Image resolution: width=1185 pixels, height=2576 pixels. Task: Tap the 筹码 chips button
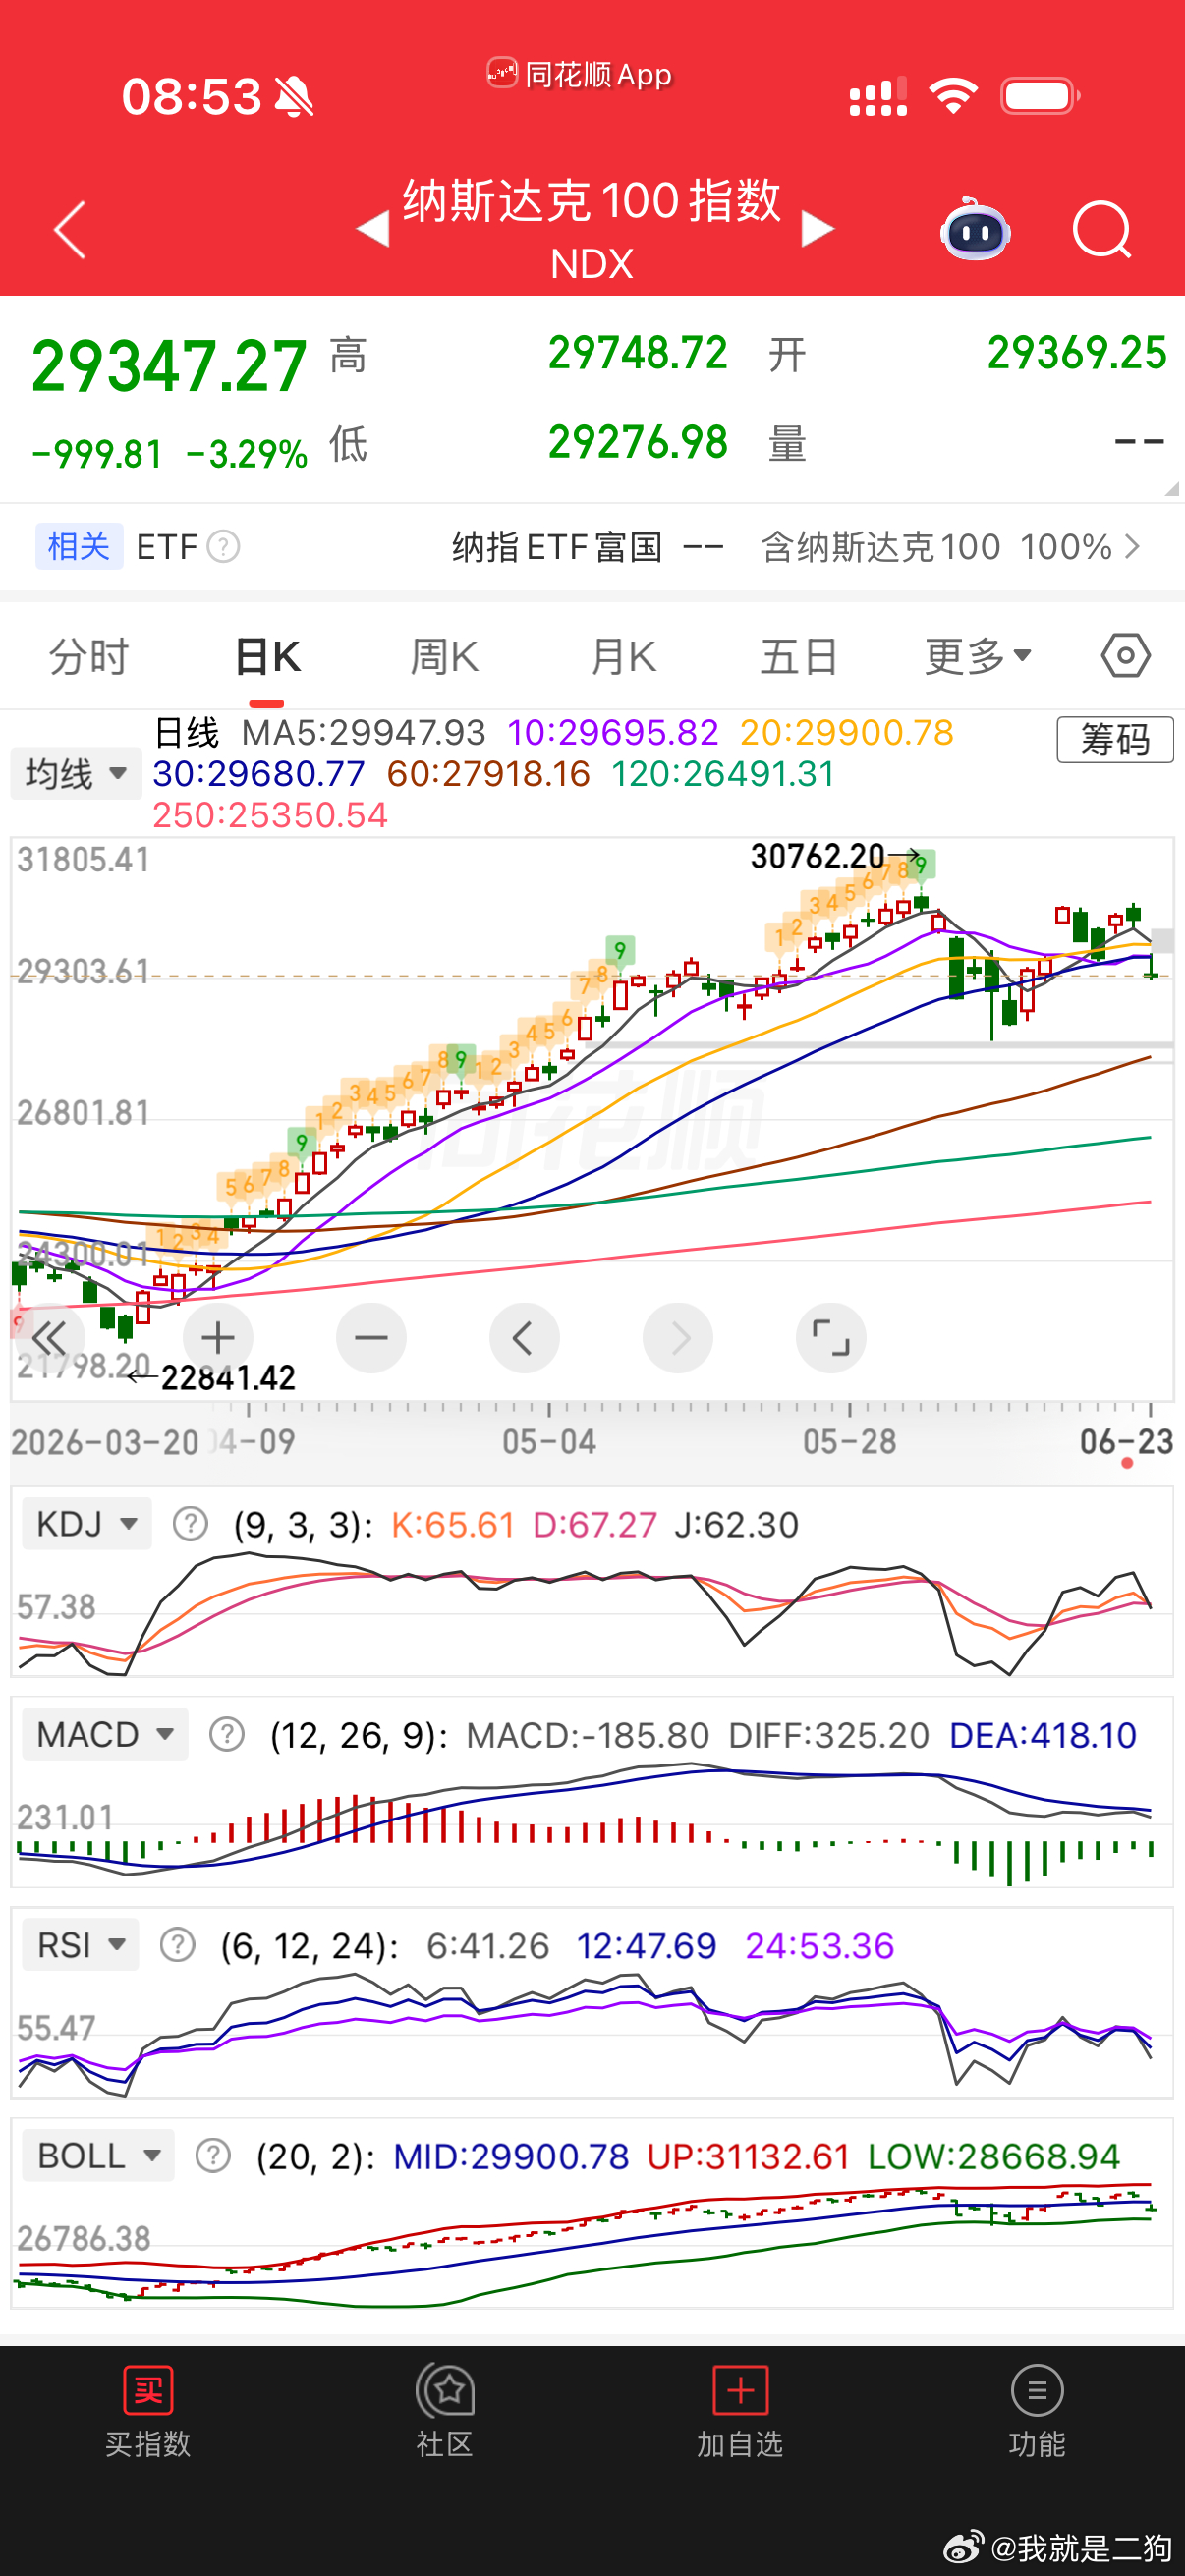pyautogui.click(x=1115, y=739)
